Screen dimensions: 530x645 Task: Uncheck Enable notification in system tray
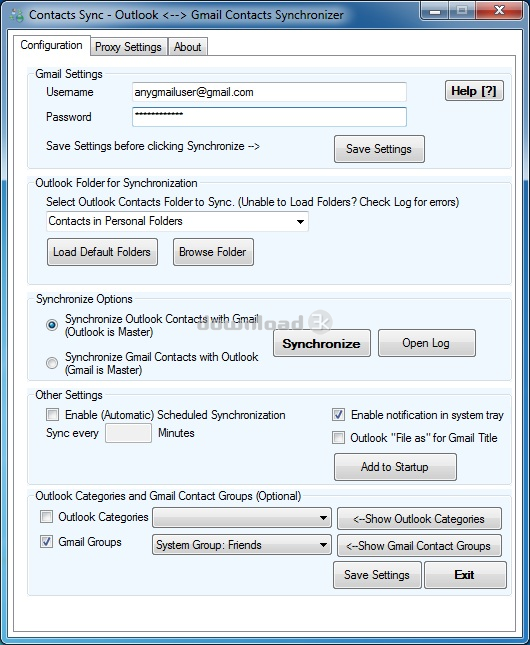[338, 414]
